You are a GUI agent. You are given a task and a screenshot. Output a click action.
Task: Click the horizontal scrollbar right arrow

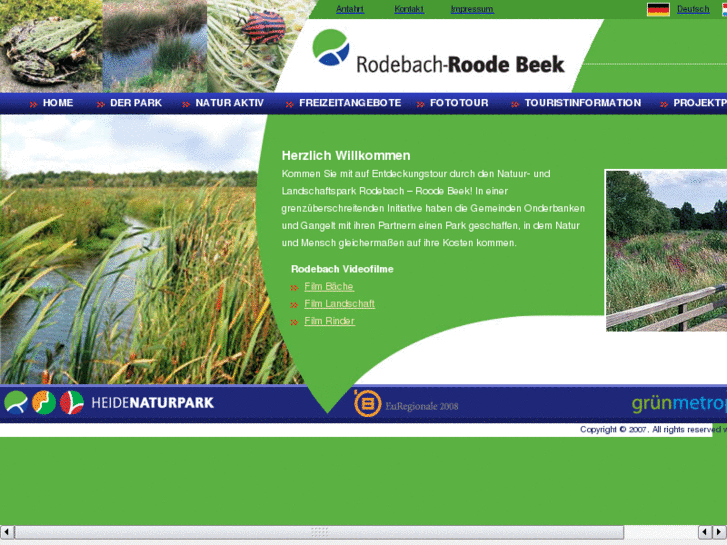click(x=719, y=532)
